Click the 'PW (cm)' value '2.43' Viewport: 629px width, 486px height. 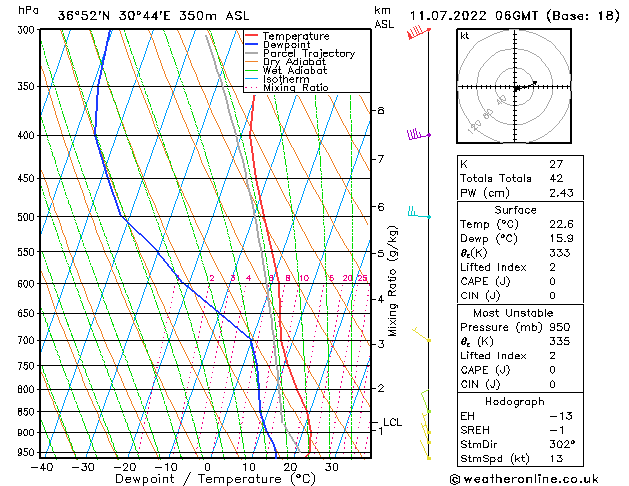[561, 193]
